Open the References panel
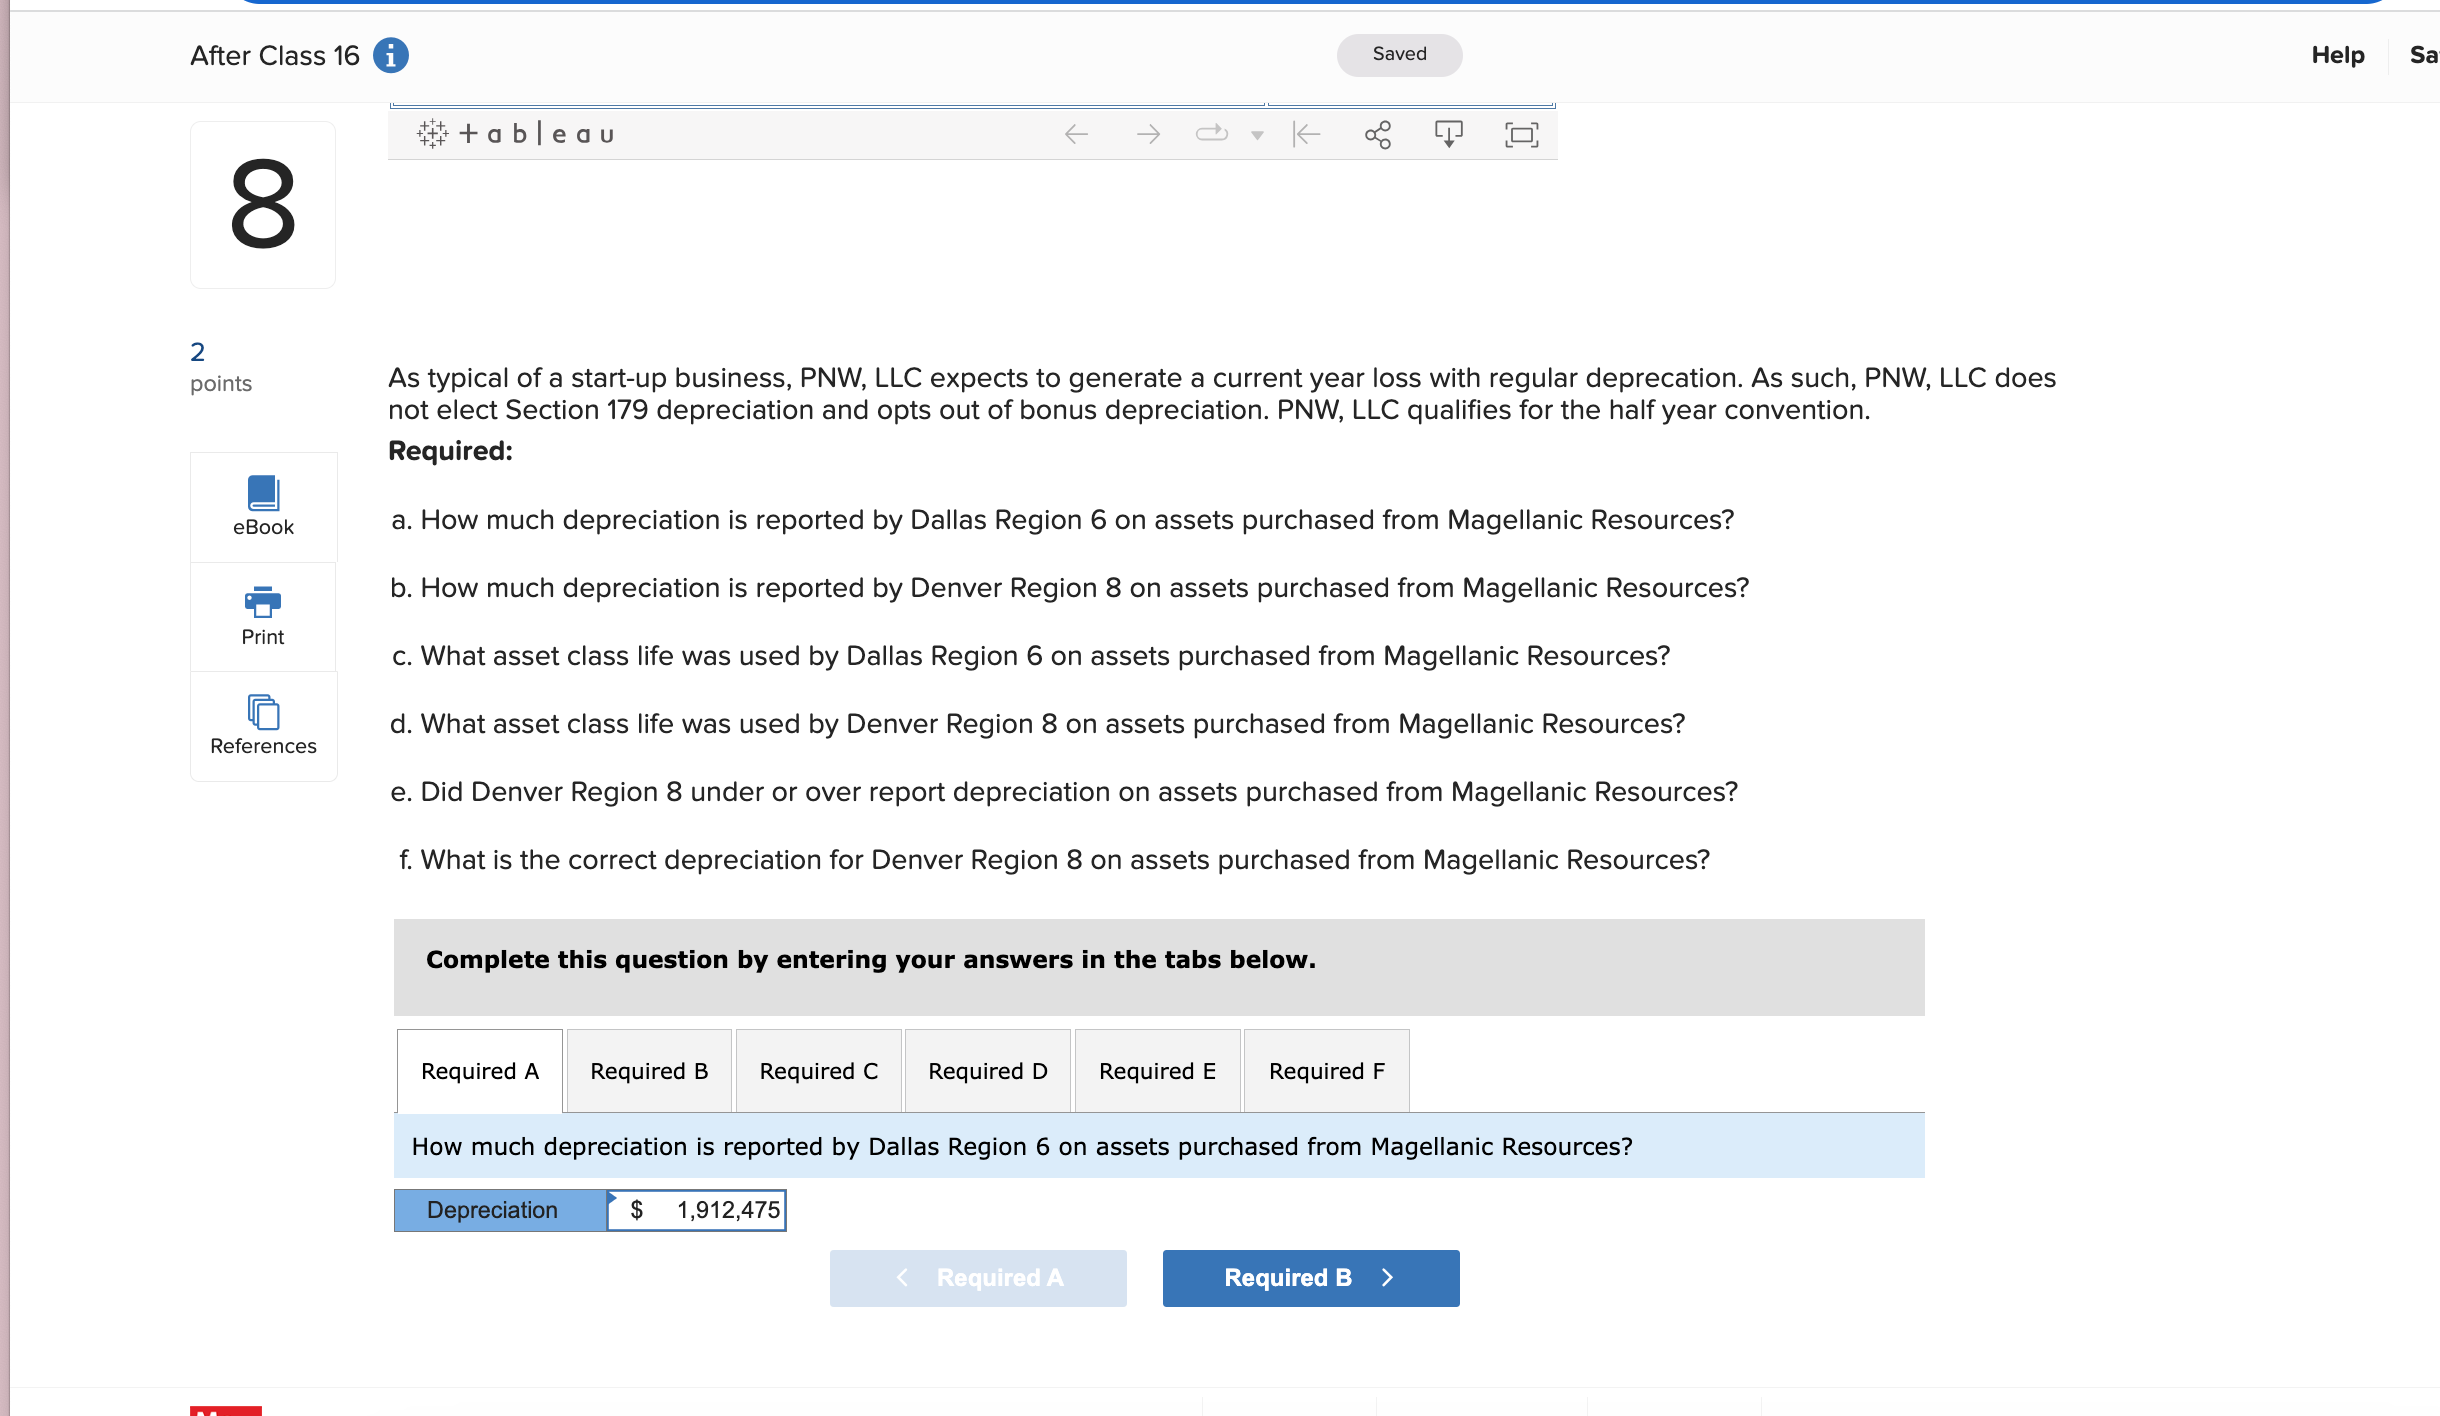The image size is (2440, 1416). tap(263, 726)
